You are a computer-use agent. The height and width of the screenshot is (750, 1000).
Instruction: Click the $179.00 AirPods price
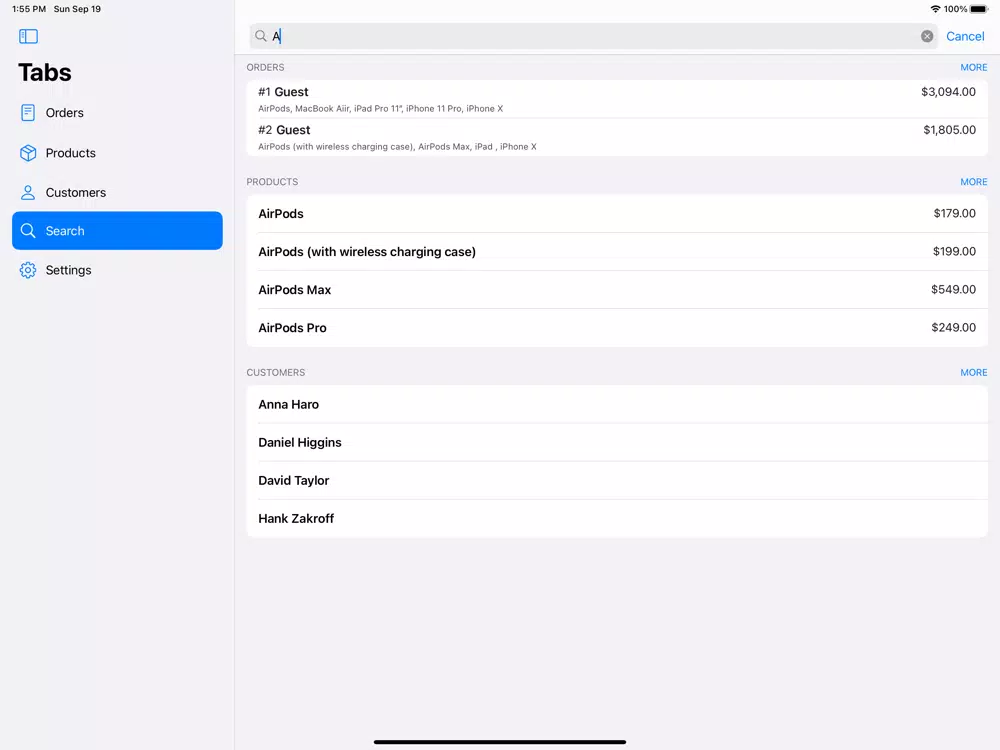[x=954, y=214]
